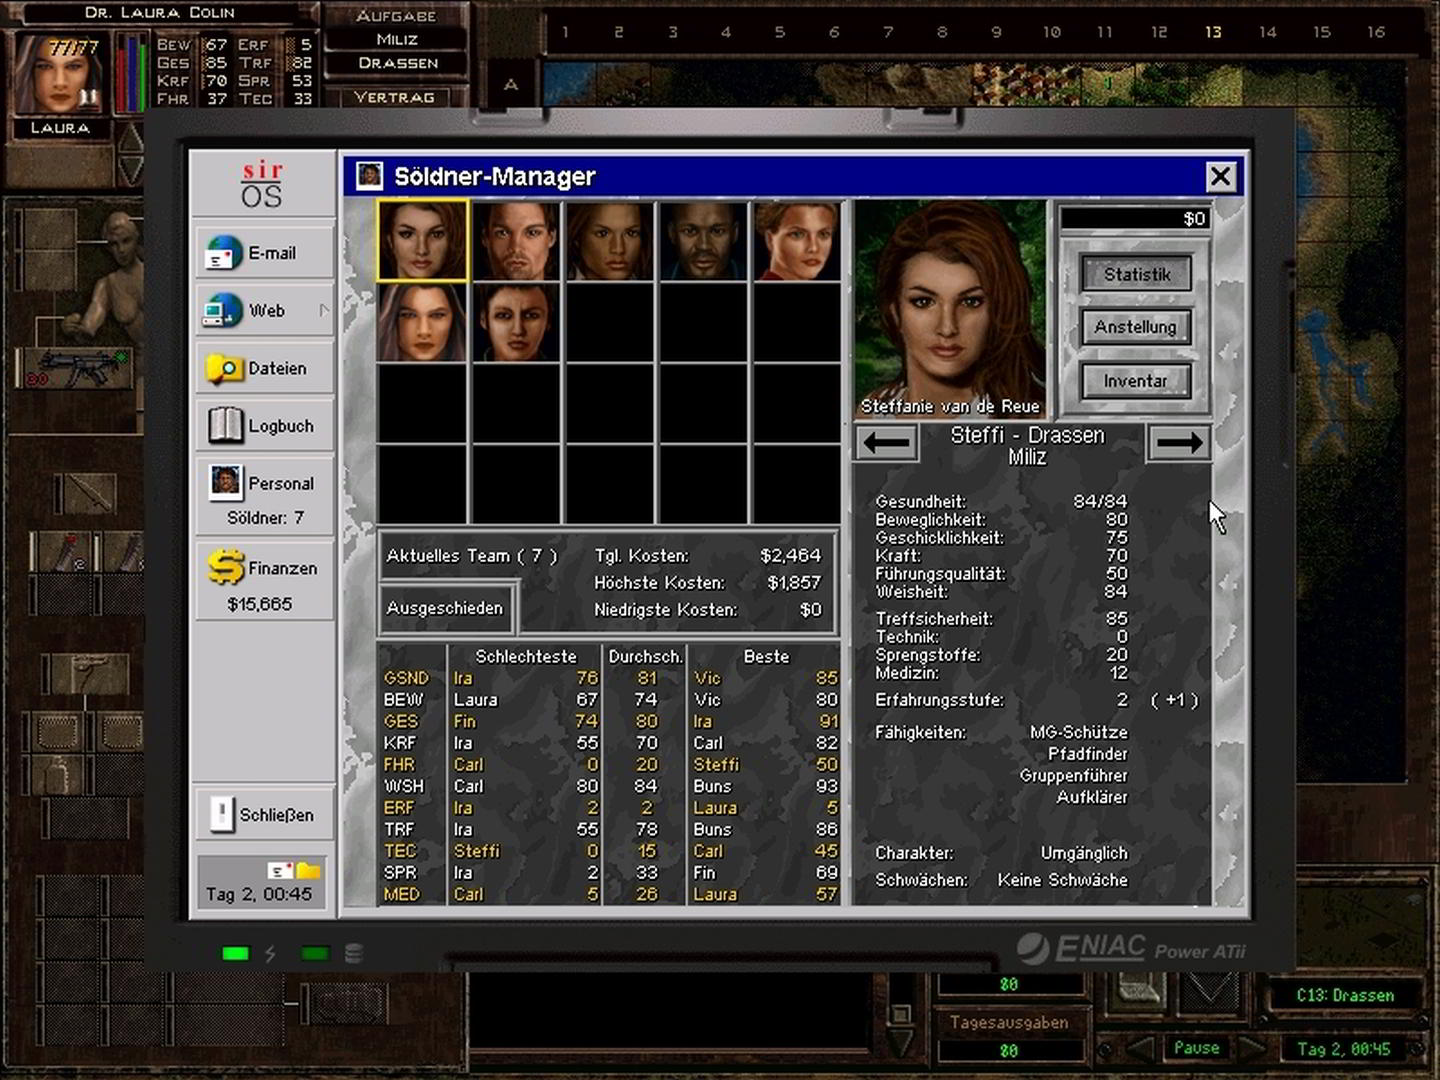Open Dateien files folder
Screen dimensions: 1440x1080
click(264, 369)
